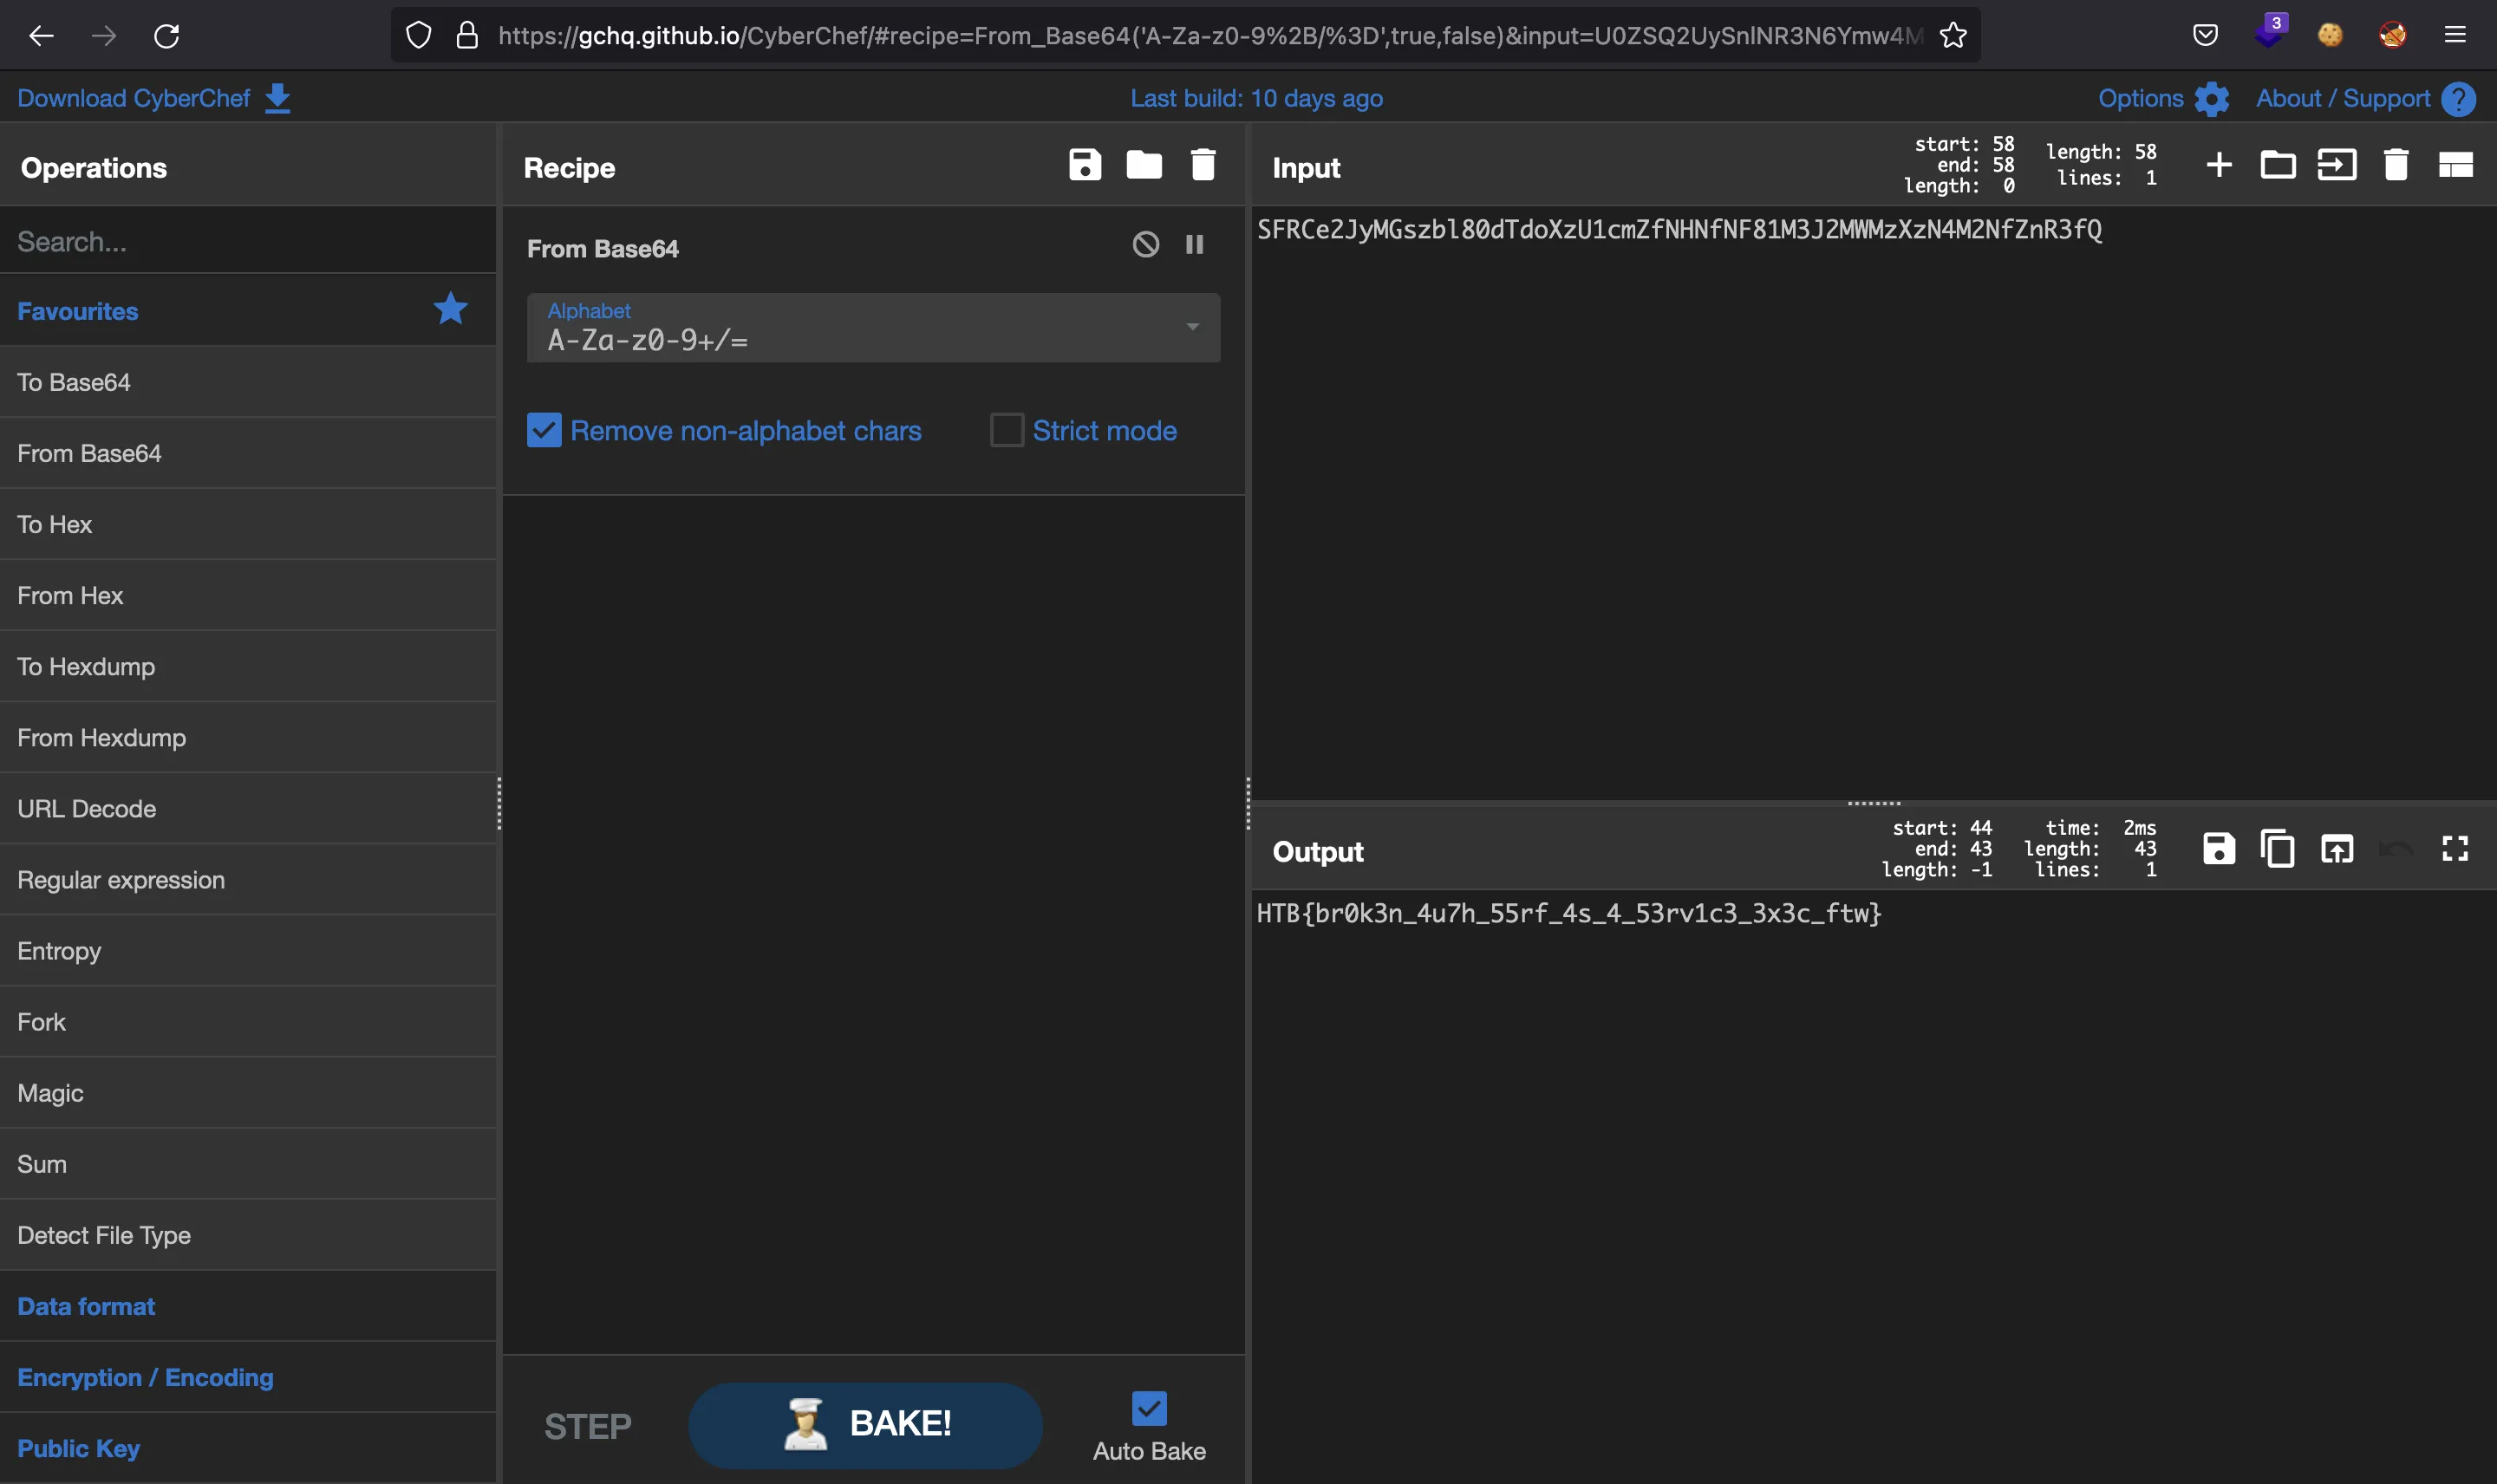The width and height of the screenshot is (2497, 1484).
Task: Disable the From Base64 operation
Action: pos(1146,245)
